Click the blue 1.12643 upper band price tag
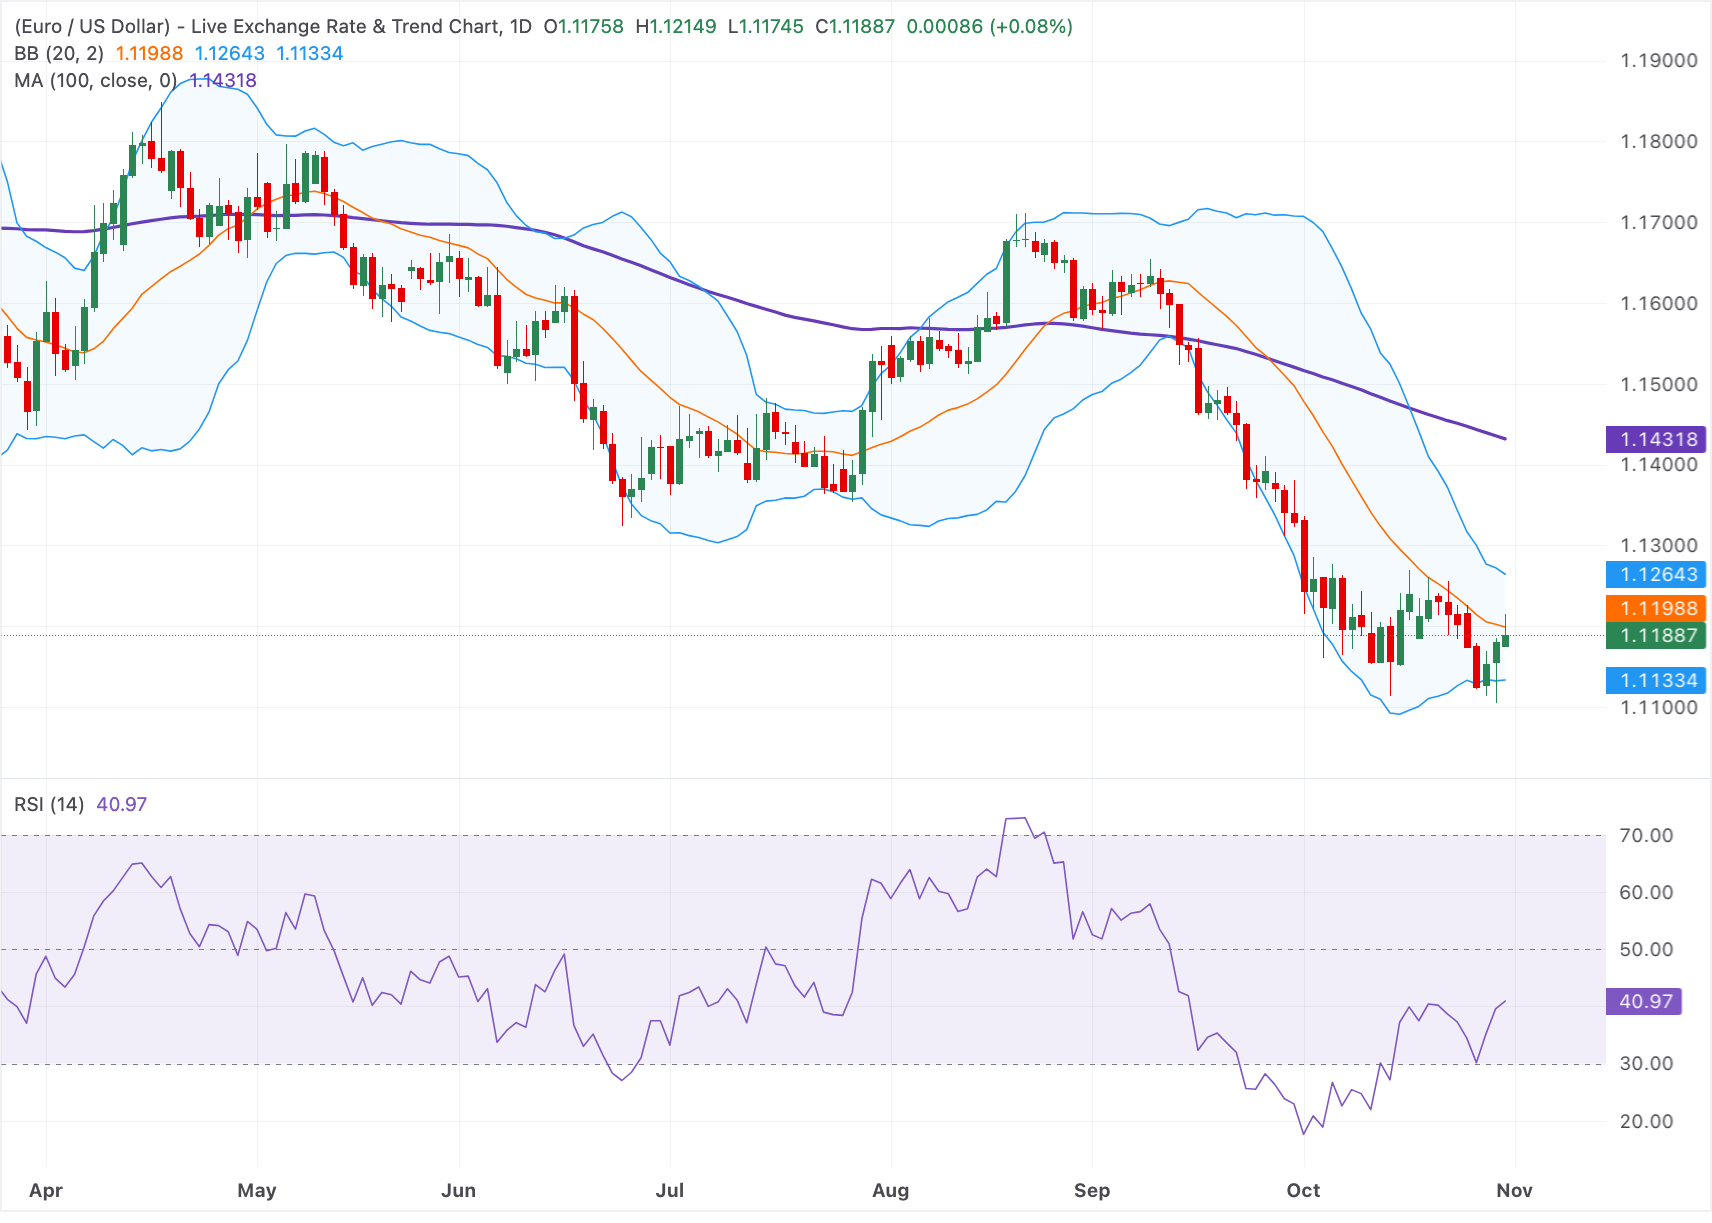 click(x=1657, y=574)
